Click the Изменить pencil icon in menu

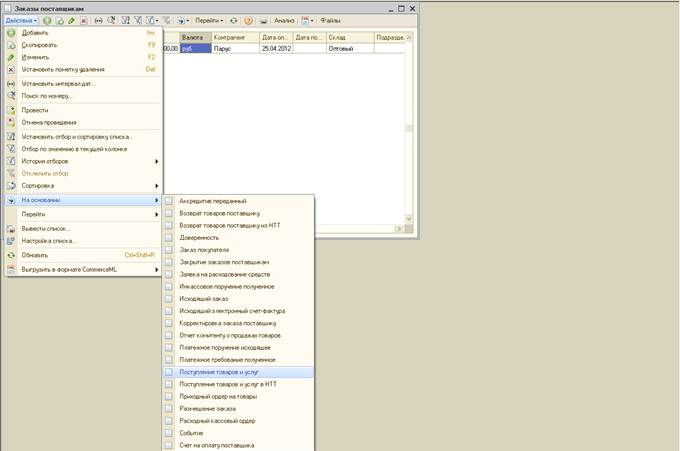tap(11, 57)
